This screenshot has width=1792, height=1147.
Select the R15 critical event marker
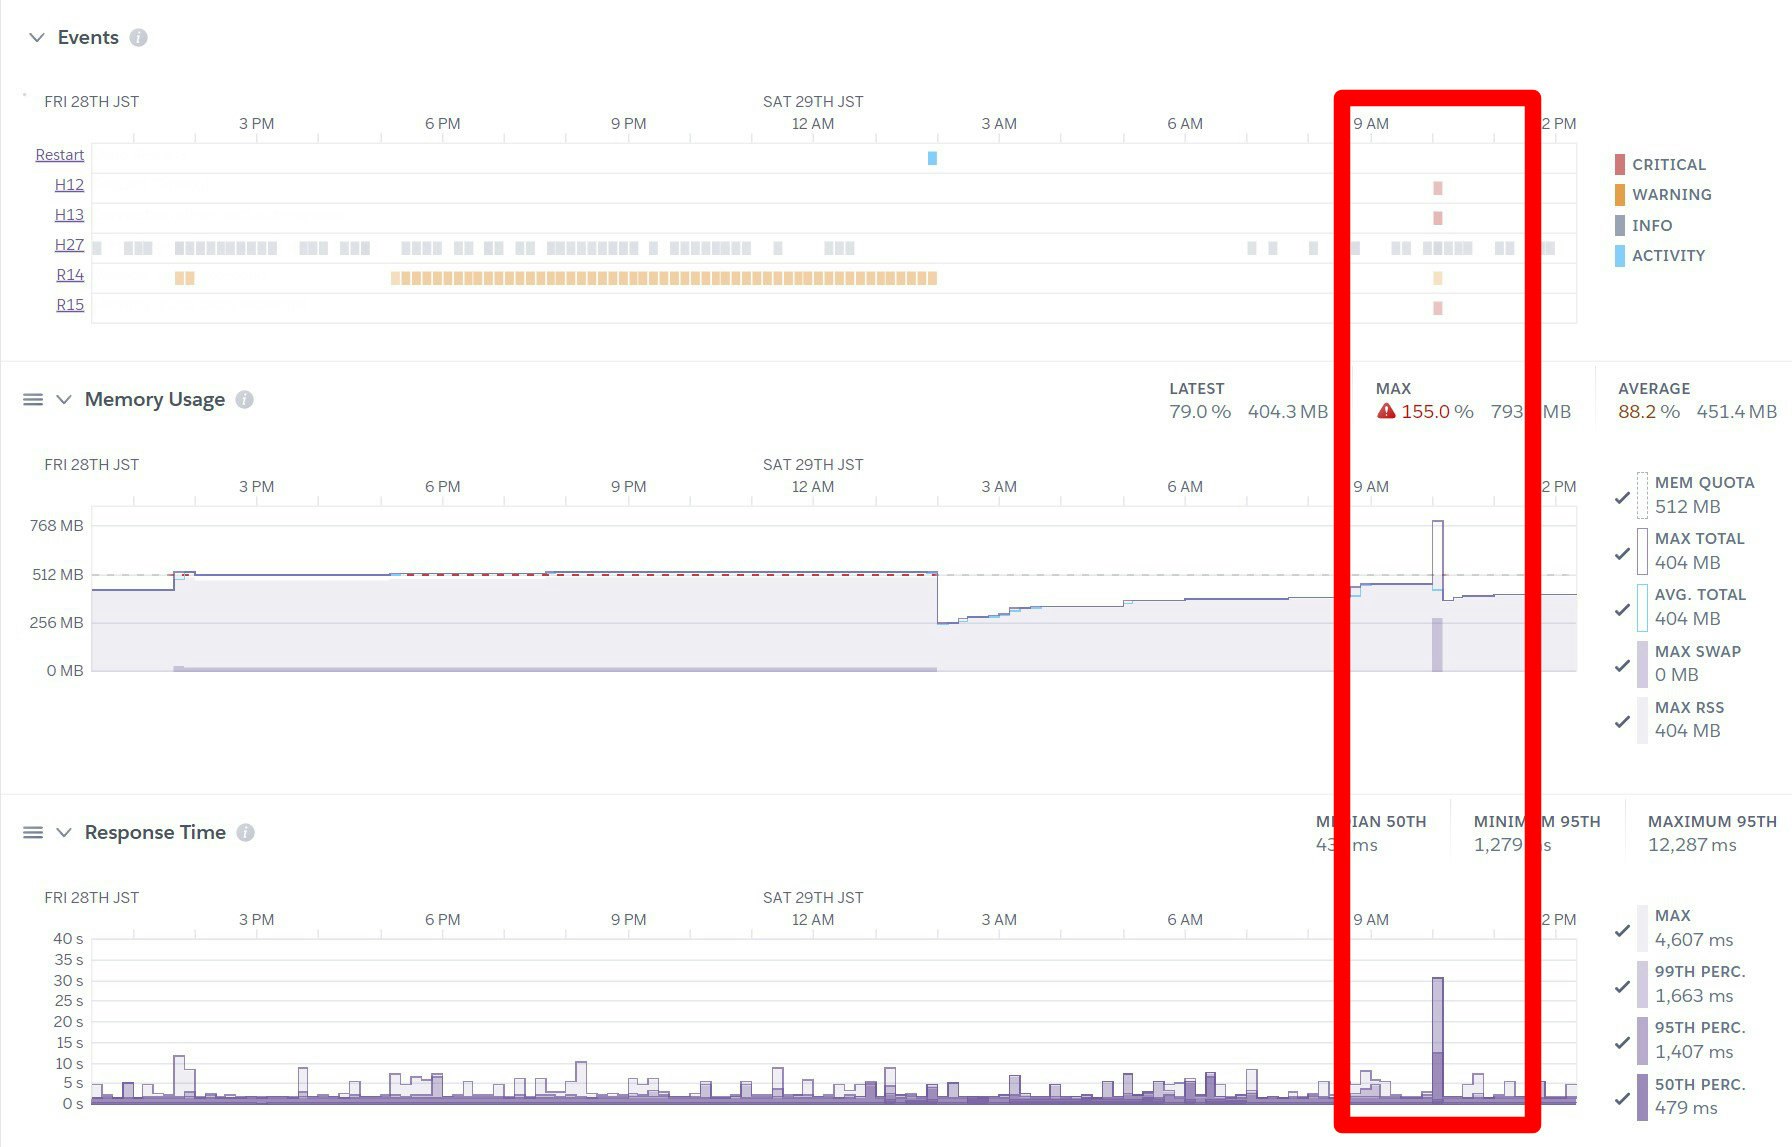click(1438, 308)
